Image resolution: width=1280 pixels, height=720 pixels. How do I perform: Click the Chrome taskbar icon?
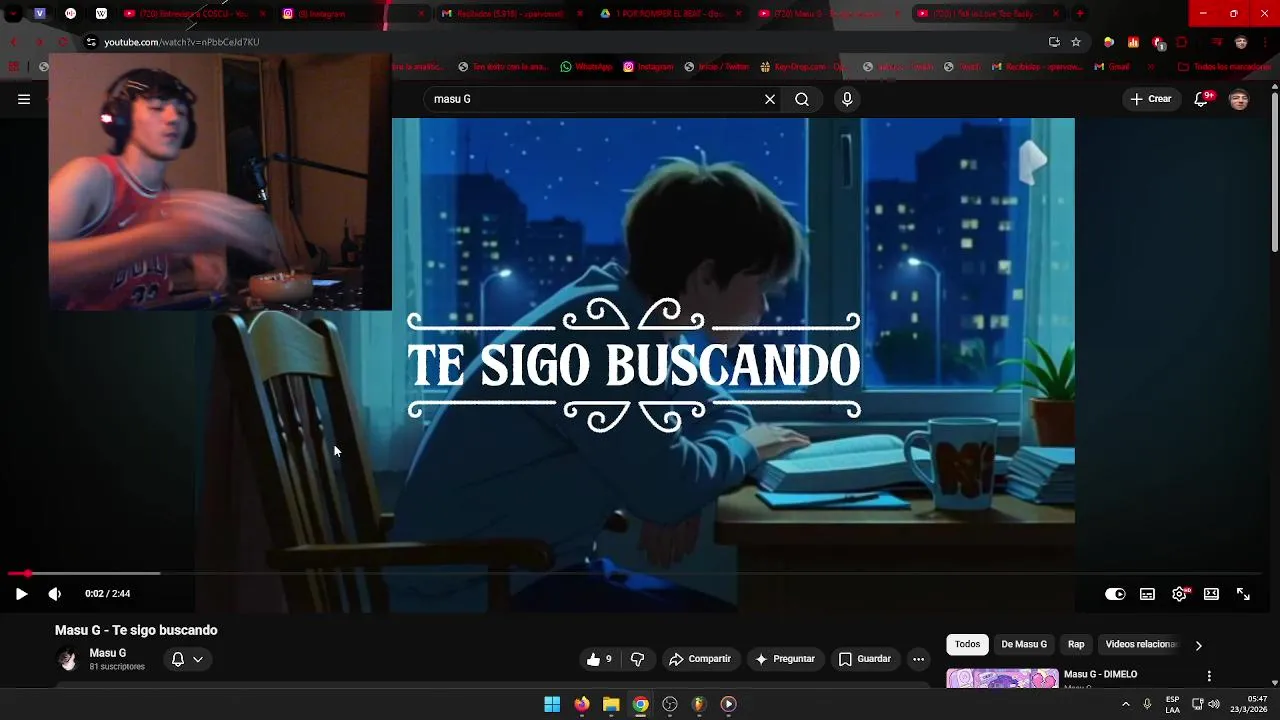coord(640,704)
